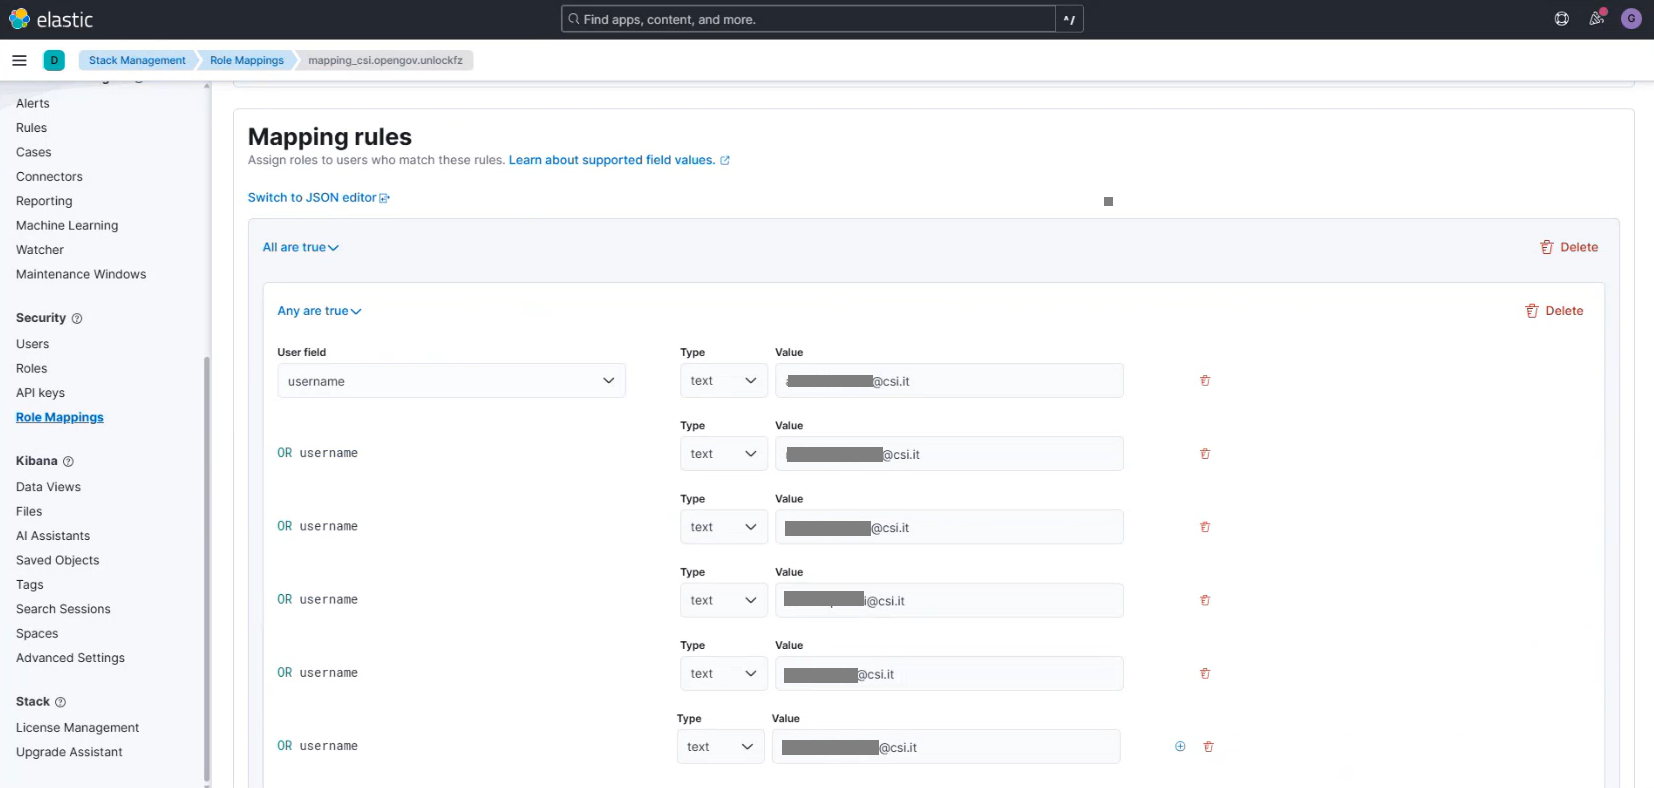Image resolution: width=1654 pixels, height=788 pixels.
Task: Click keyboard shortcut icon in search bar
Action: [1069, 19]
